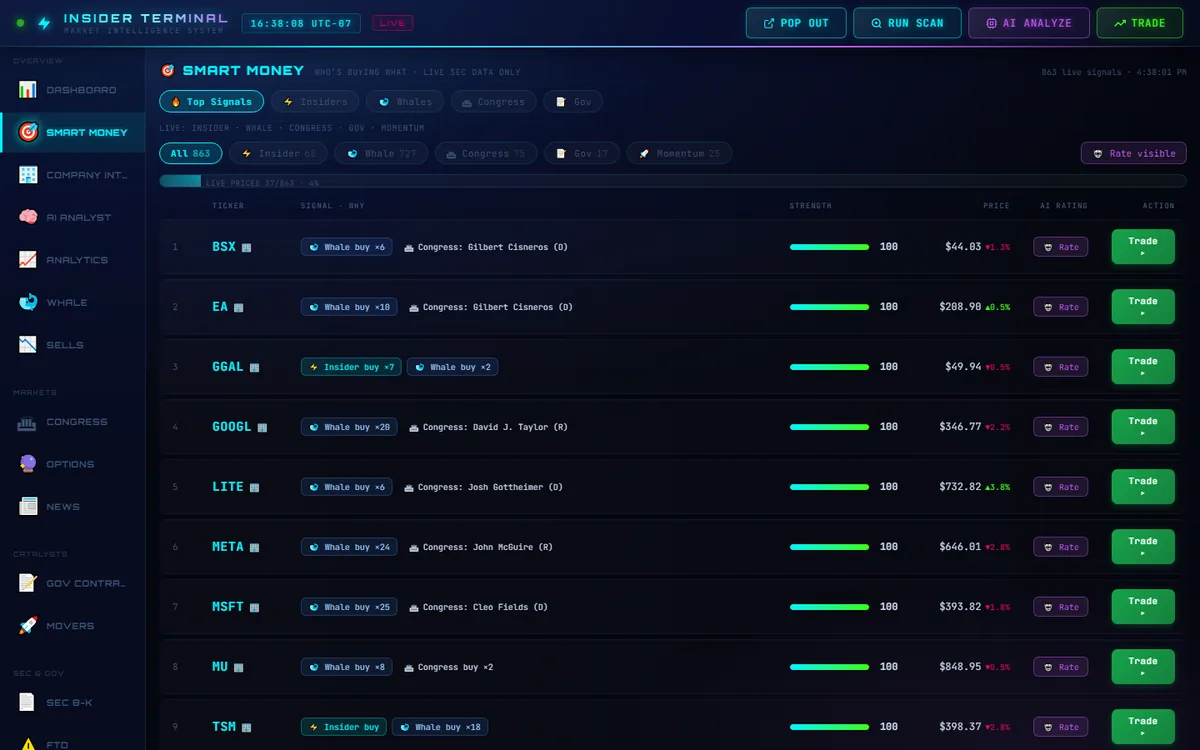Open the SEC 8-K document icon
The image size is (1200, 750).
click(x=28, y=702)
